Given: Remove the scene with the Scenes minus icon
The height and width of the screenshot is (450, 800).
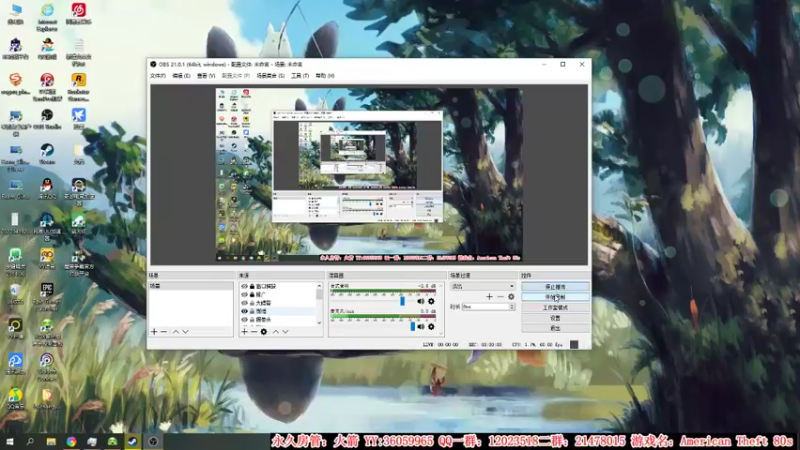Looking at the screenshot, I should point(164,332).
